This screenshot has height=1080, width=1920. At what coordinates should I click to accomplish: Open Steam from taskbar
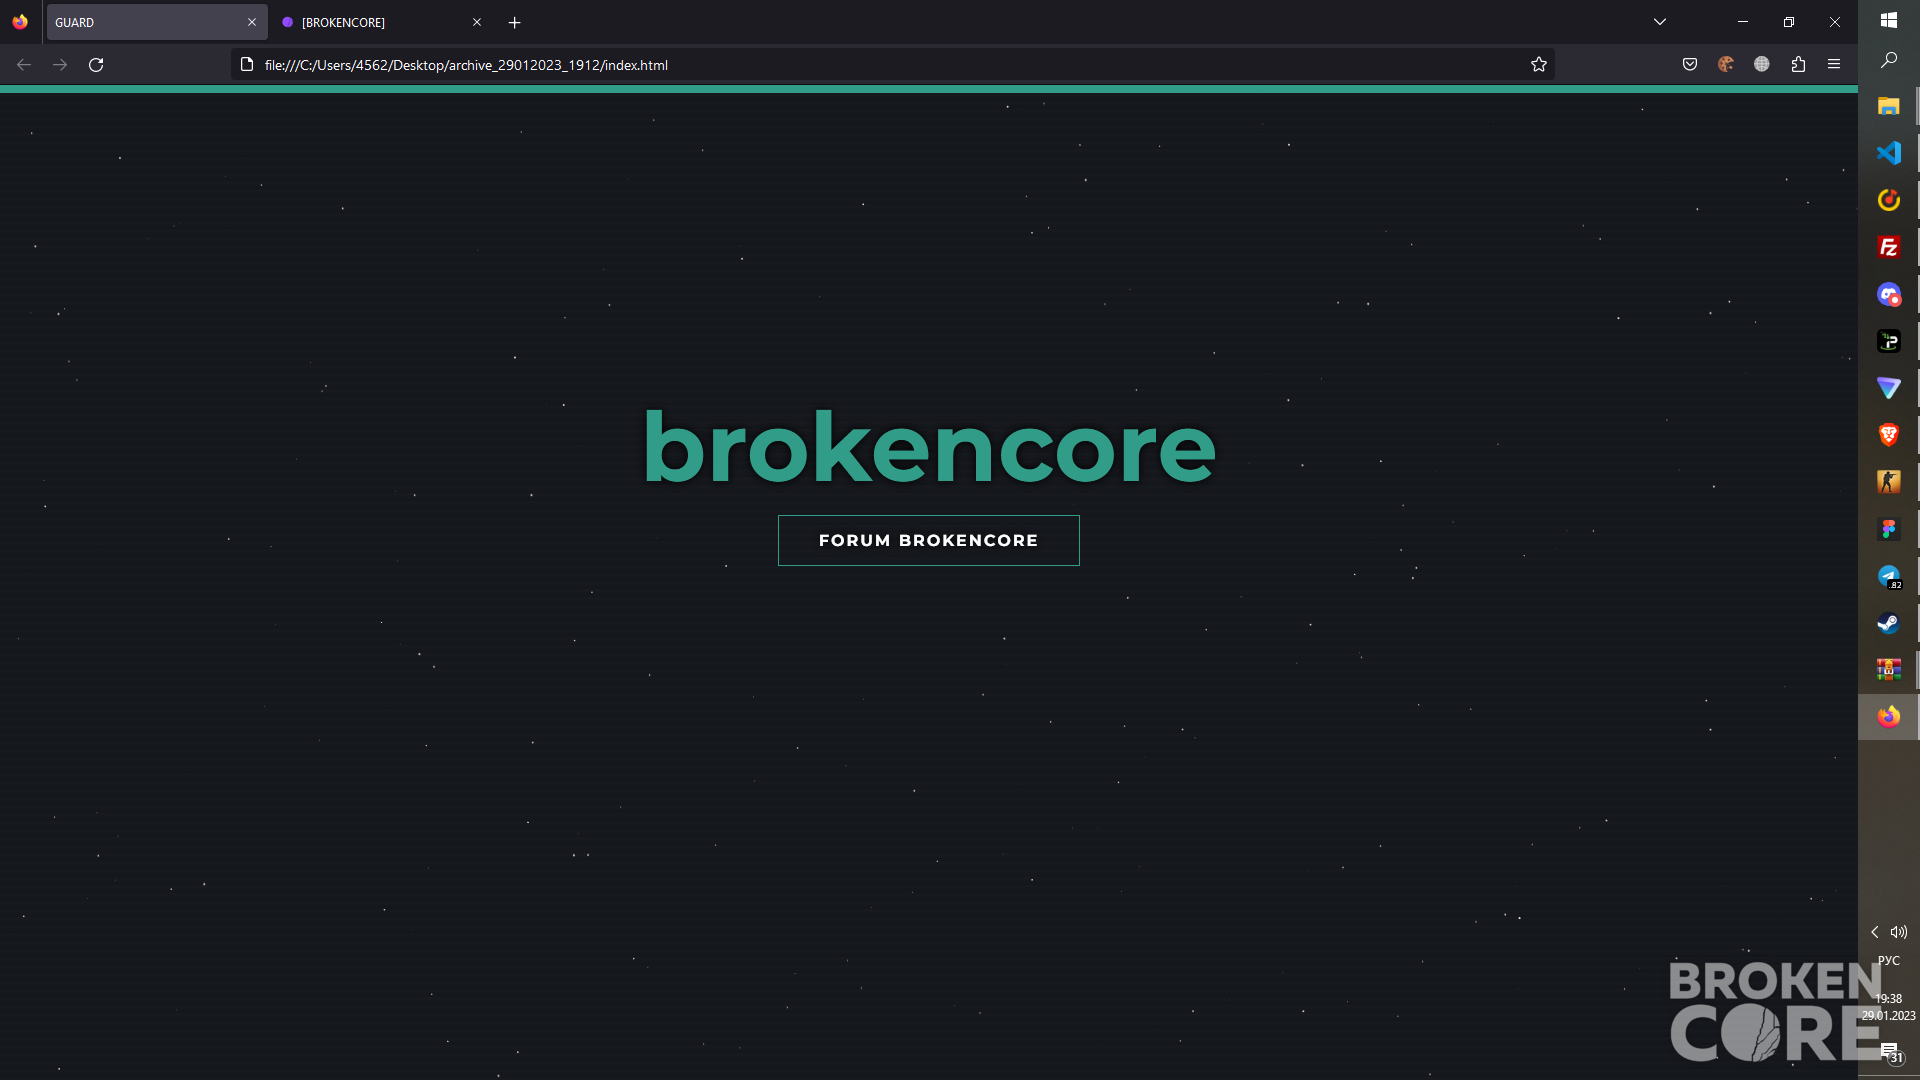[1889, 623]
